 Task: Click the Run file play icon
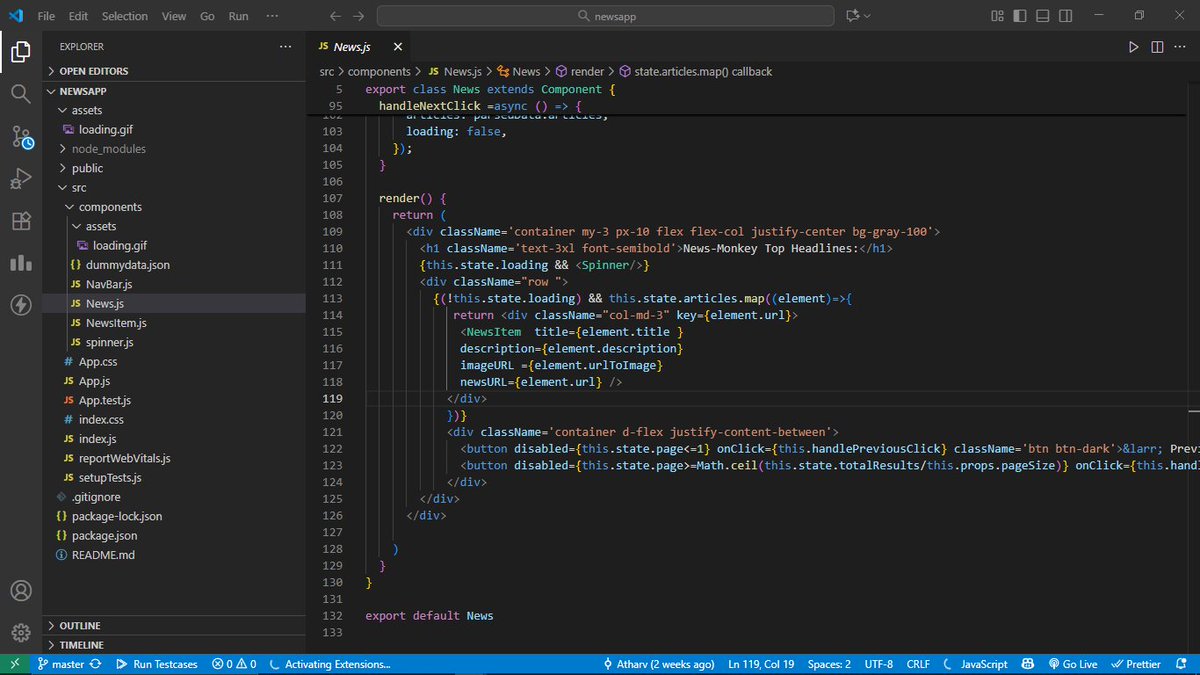(1133, 46)
